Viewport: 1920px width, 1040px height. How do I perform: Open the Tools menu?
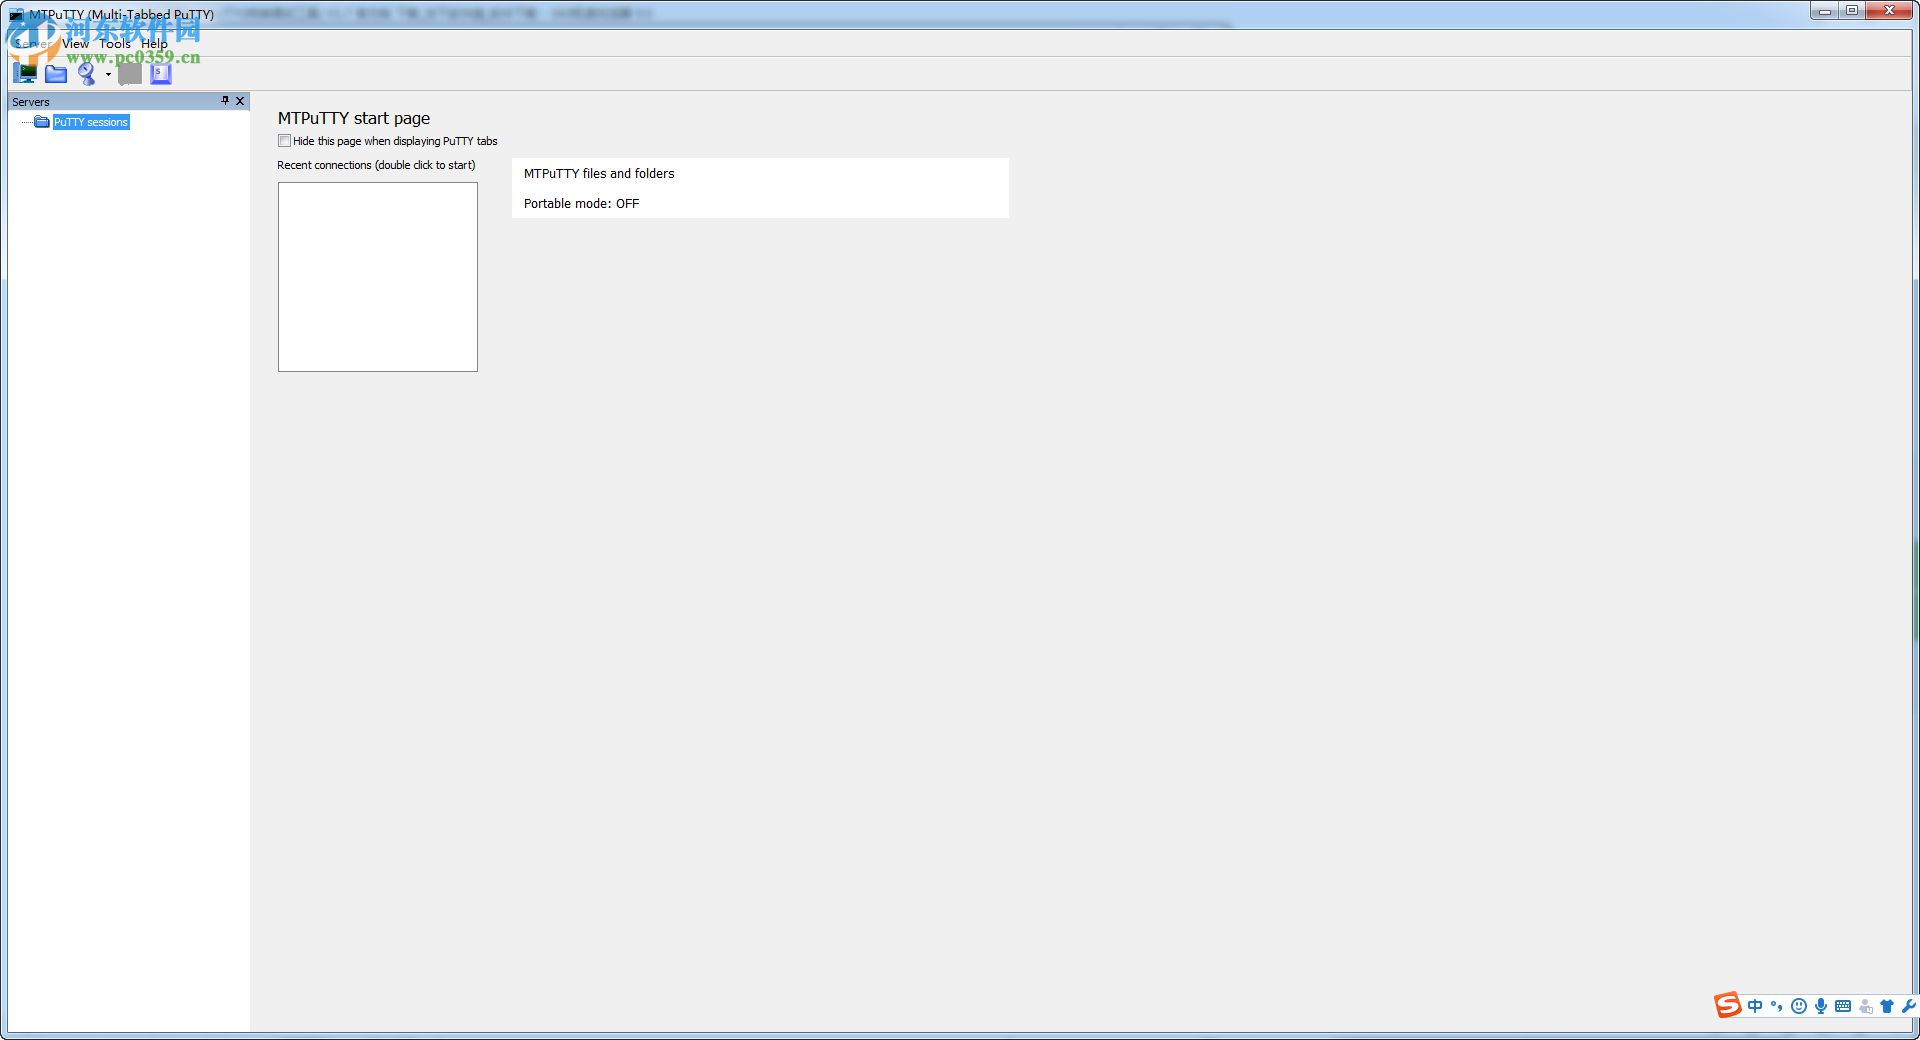pyautogui.click(x=115, y=44)
